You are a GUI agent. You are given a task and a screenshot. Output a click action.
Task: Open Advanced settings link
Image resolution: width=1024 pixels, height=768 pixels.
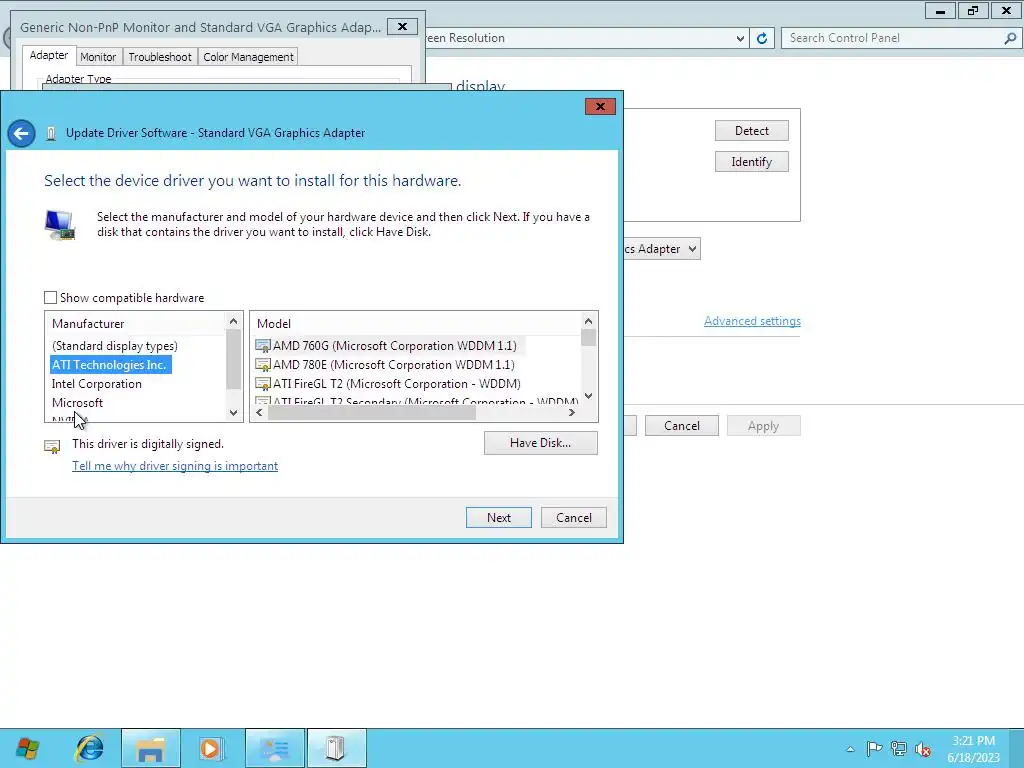pos(752,321)
